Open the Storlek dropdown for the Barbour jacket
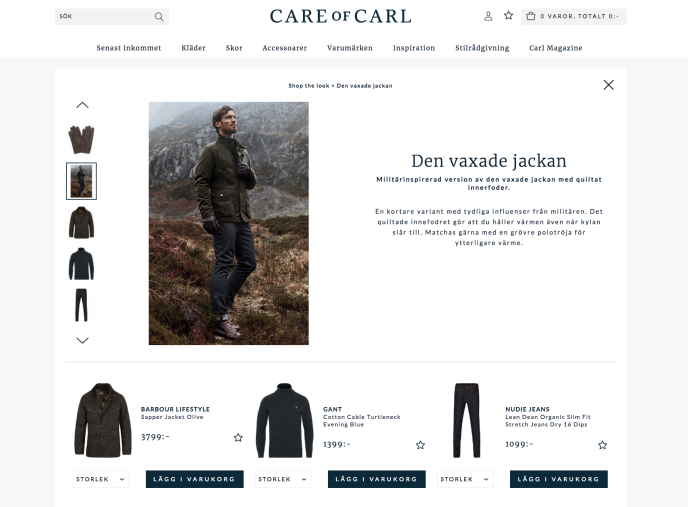 coord(101,479)
